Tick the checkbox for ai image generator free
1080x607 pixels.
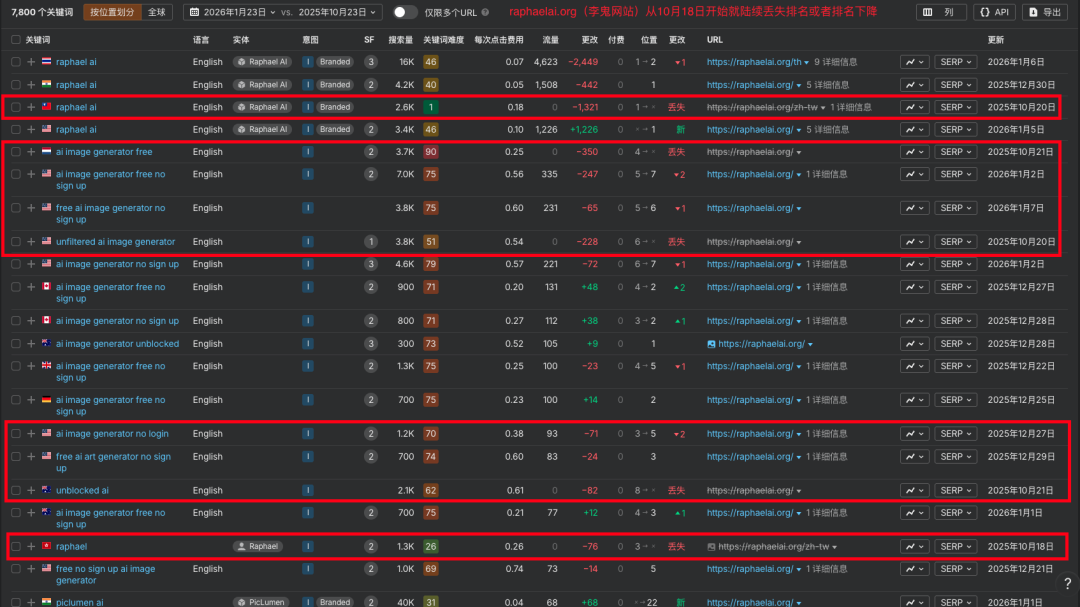point(16,152)
